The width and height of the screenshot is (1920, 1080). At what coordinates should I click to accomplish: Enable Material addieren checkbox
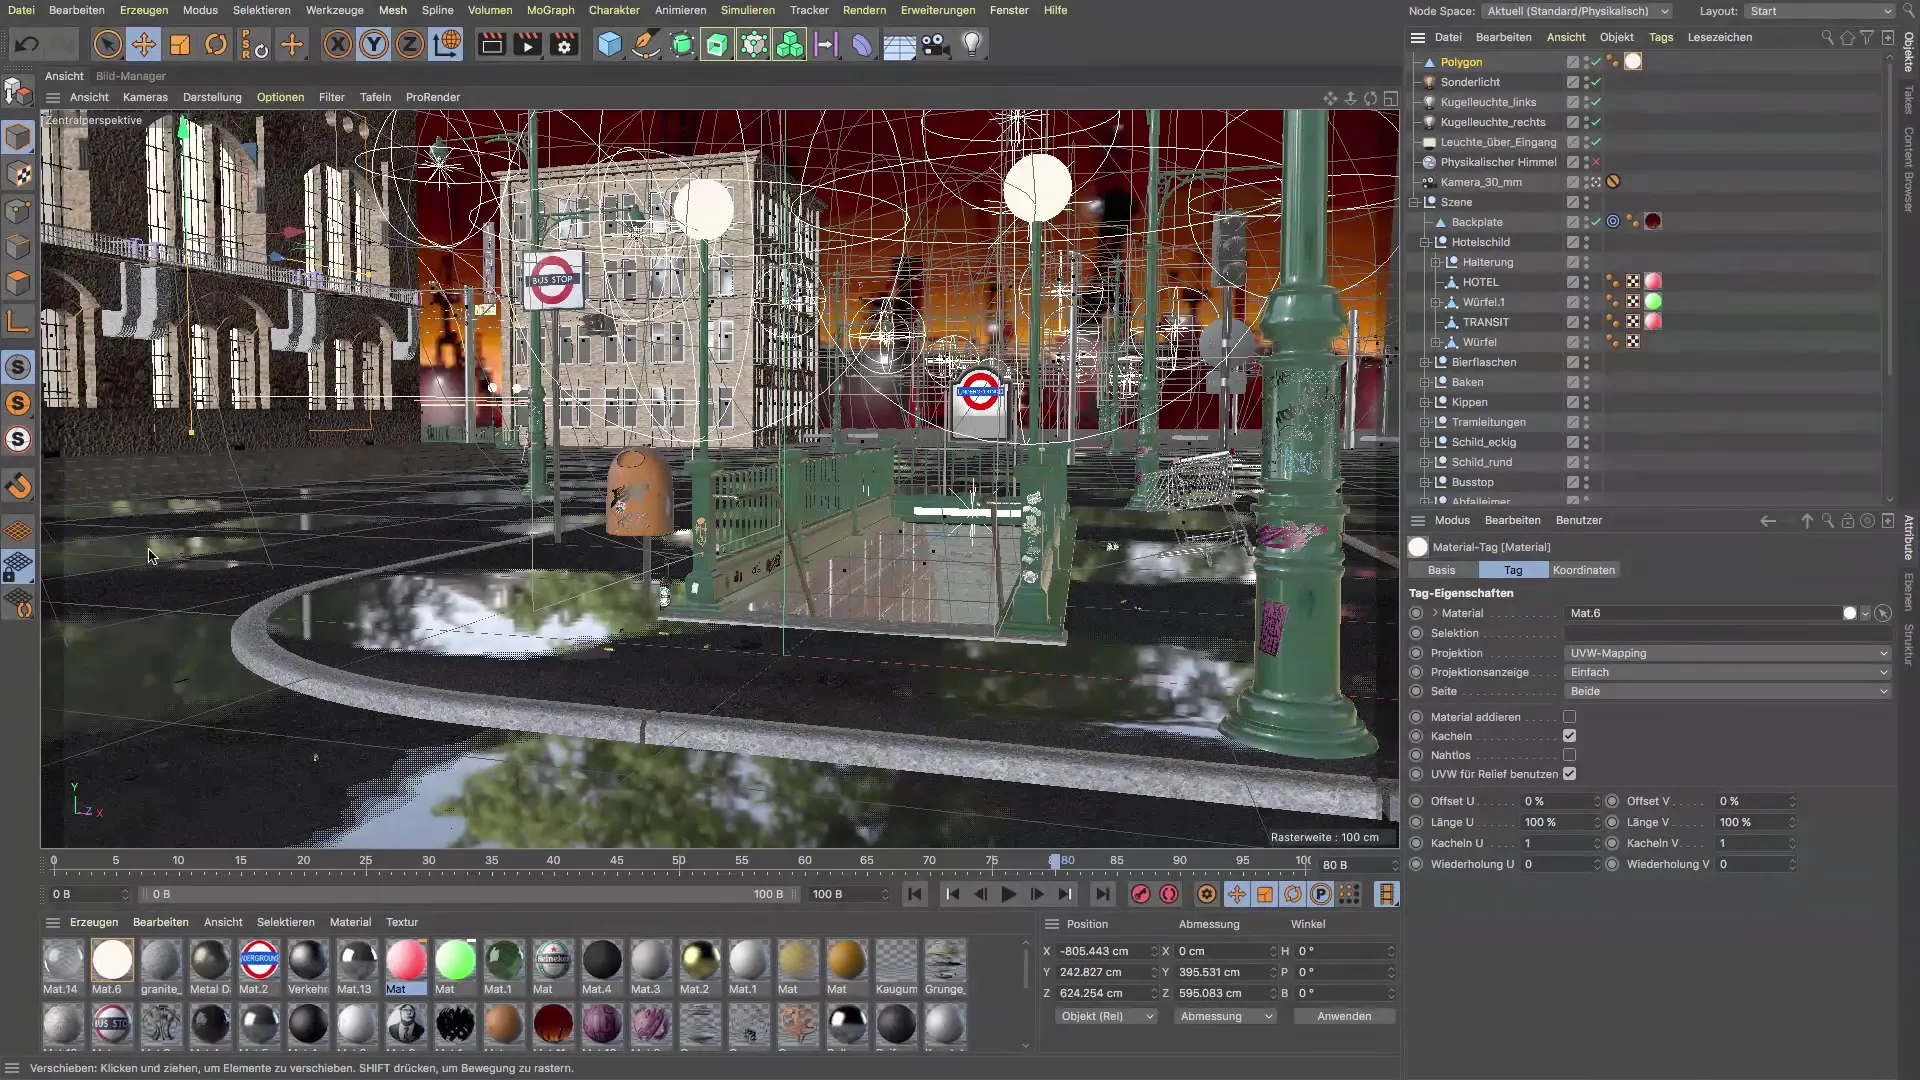pos(1569,717)
